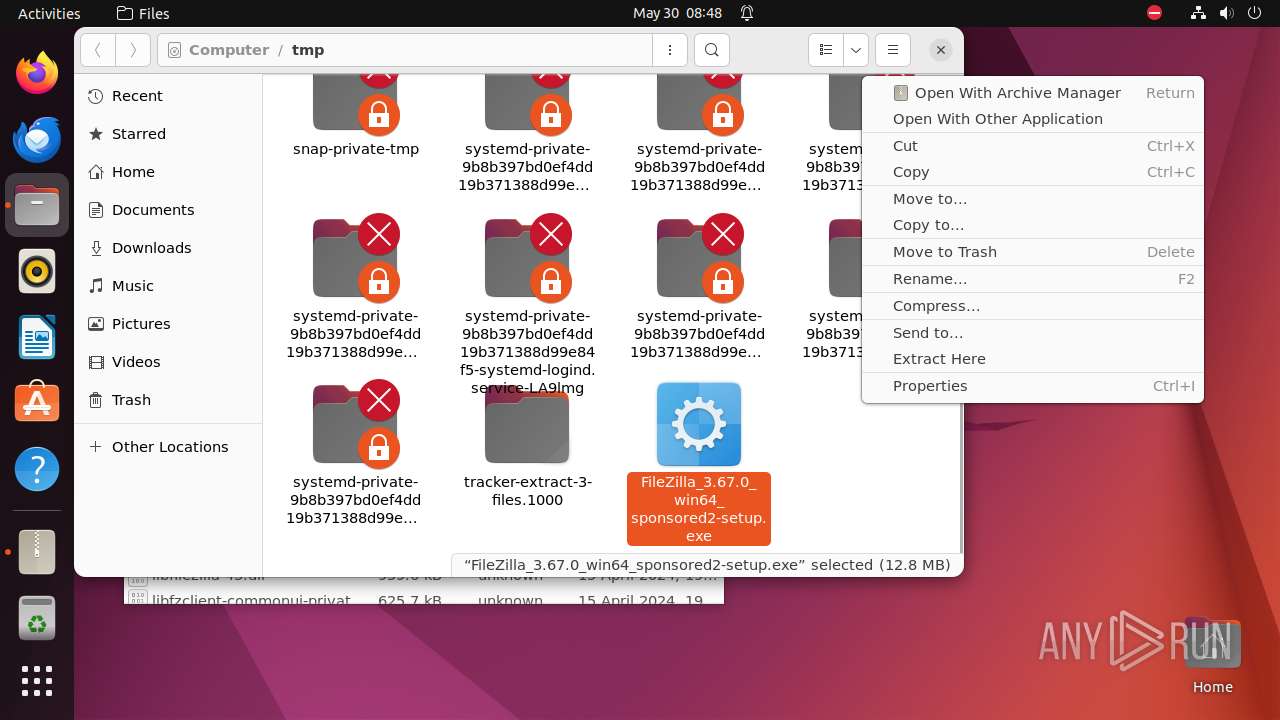Open the path bar three-dot menu

[669, 50]
